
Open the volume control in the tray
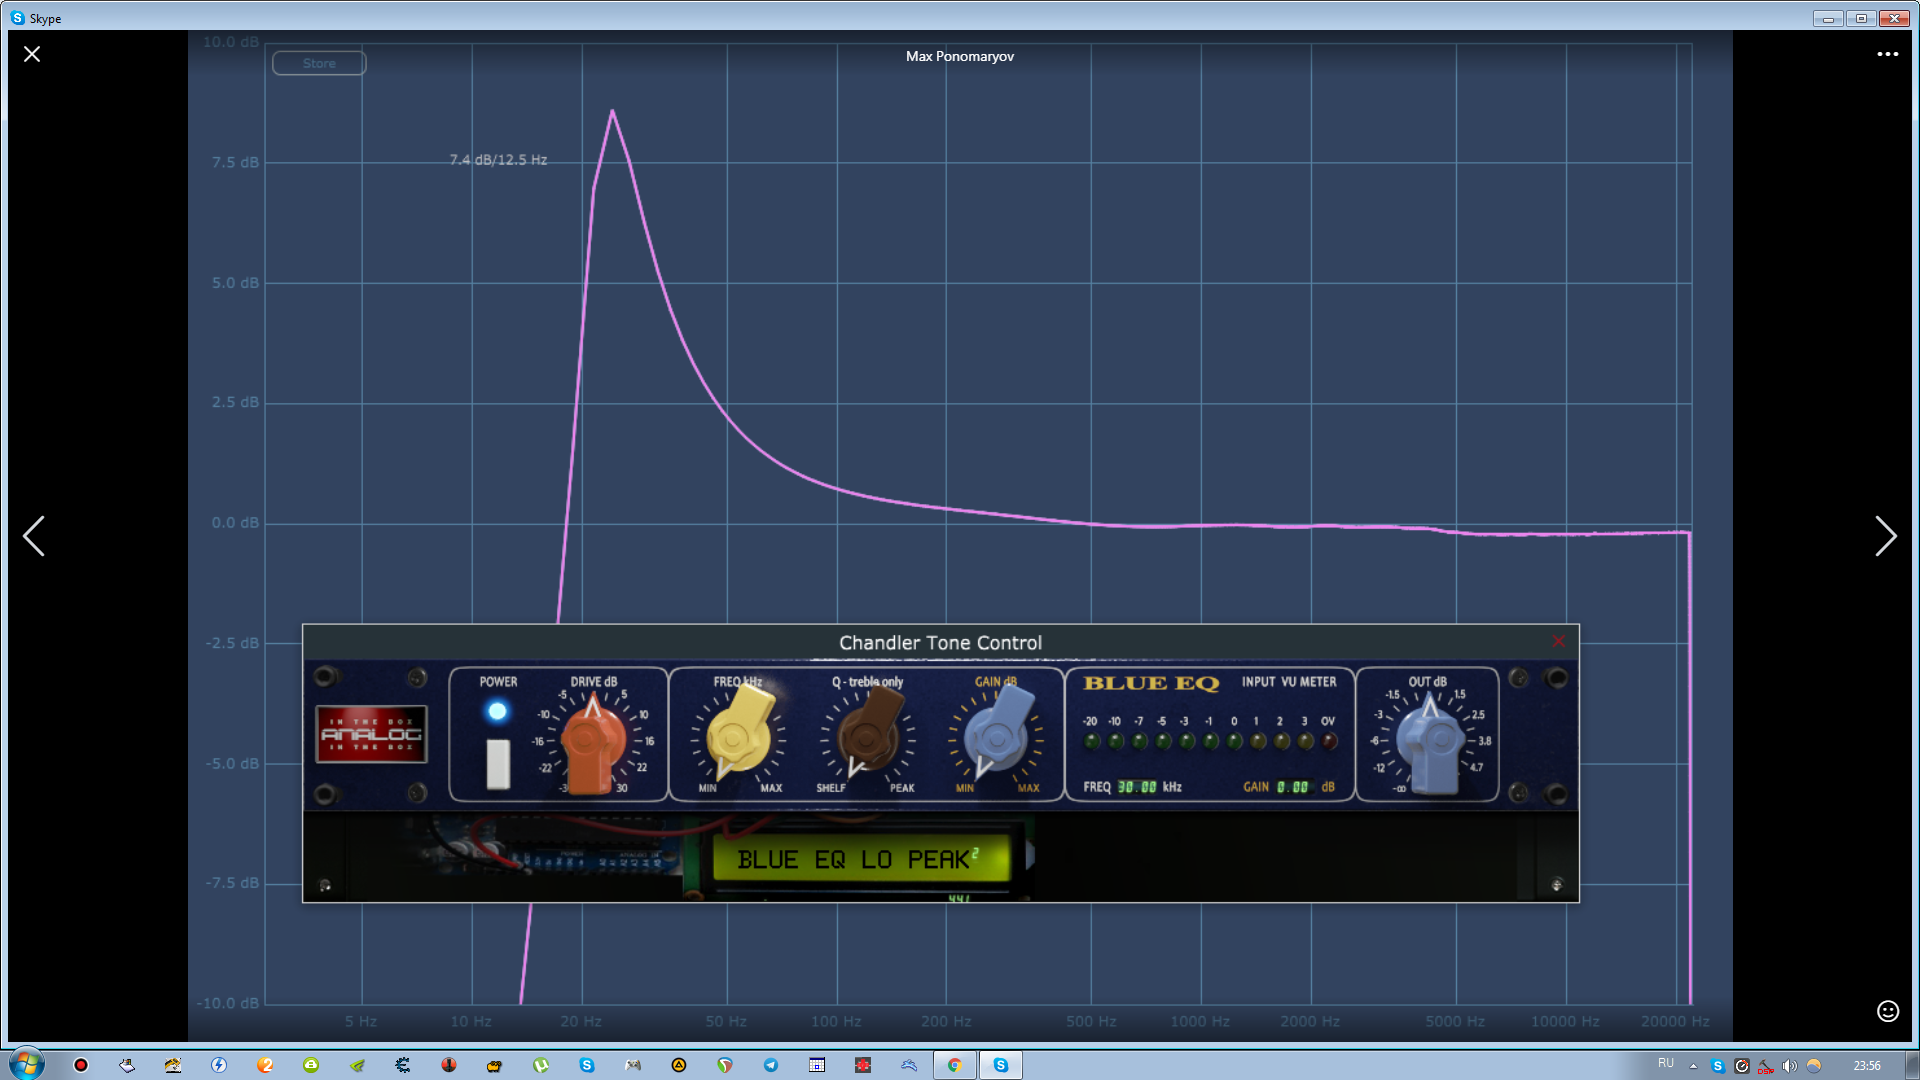point(1790,1066)
